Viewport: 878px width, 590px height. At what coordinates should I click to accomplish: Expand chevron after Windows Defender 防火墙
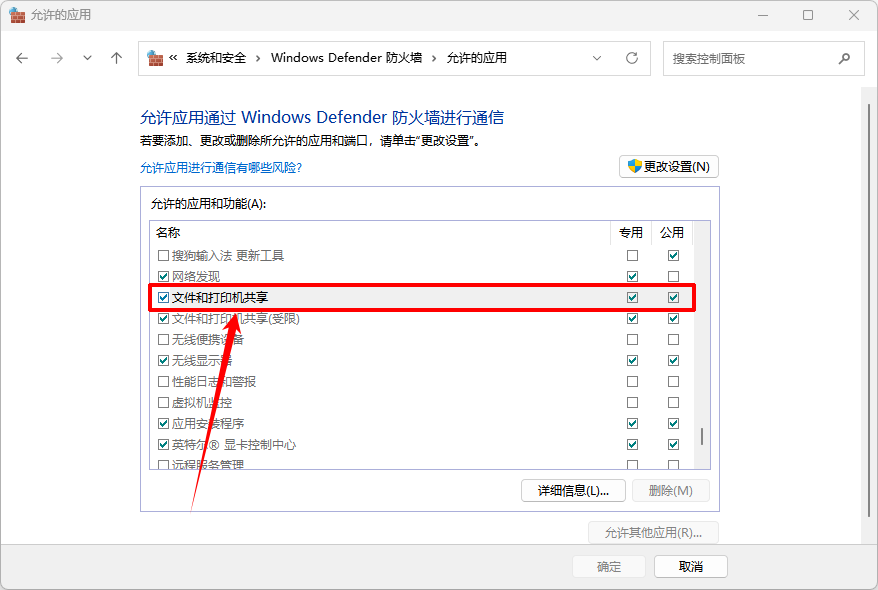click(434, 59)
